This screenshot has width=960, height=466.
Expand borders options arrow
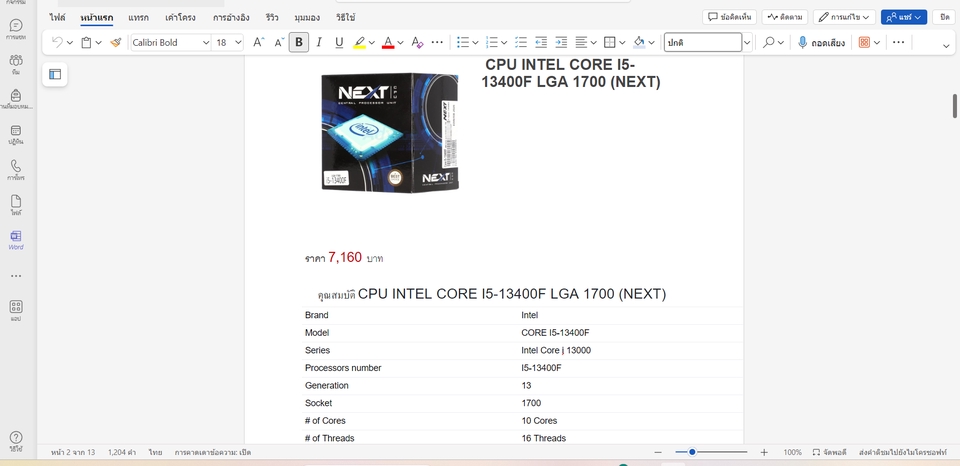[x=623, y=43]
